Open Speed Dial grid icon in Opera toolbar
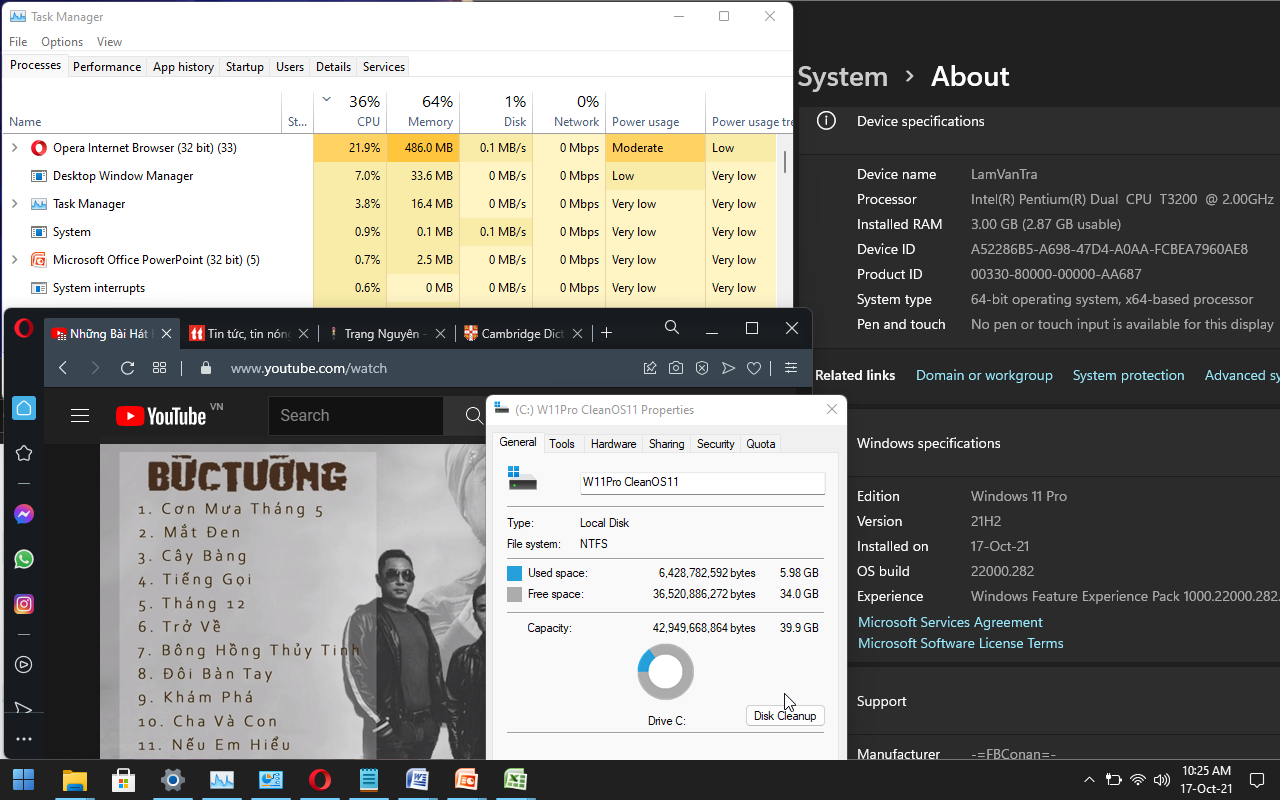The image size is (1280, 800). 159,368
